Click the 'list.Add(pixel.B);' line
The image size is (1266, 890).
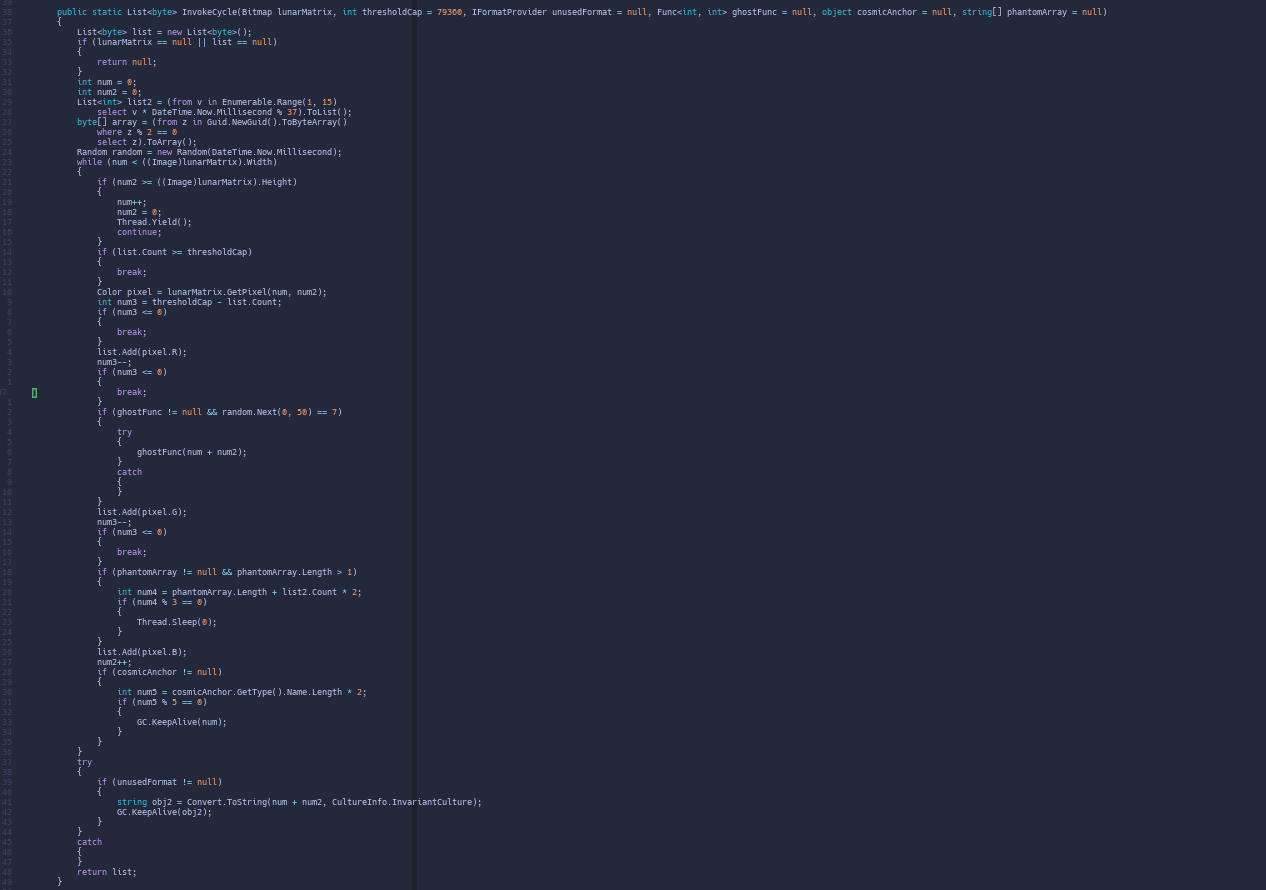(142, 652)
